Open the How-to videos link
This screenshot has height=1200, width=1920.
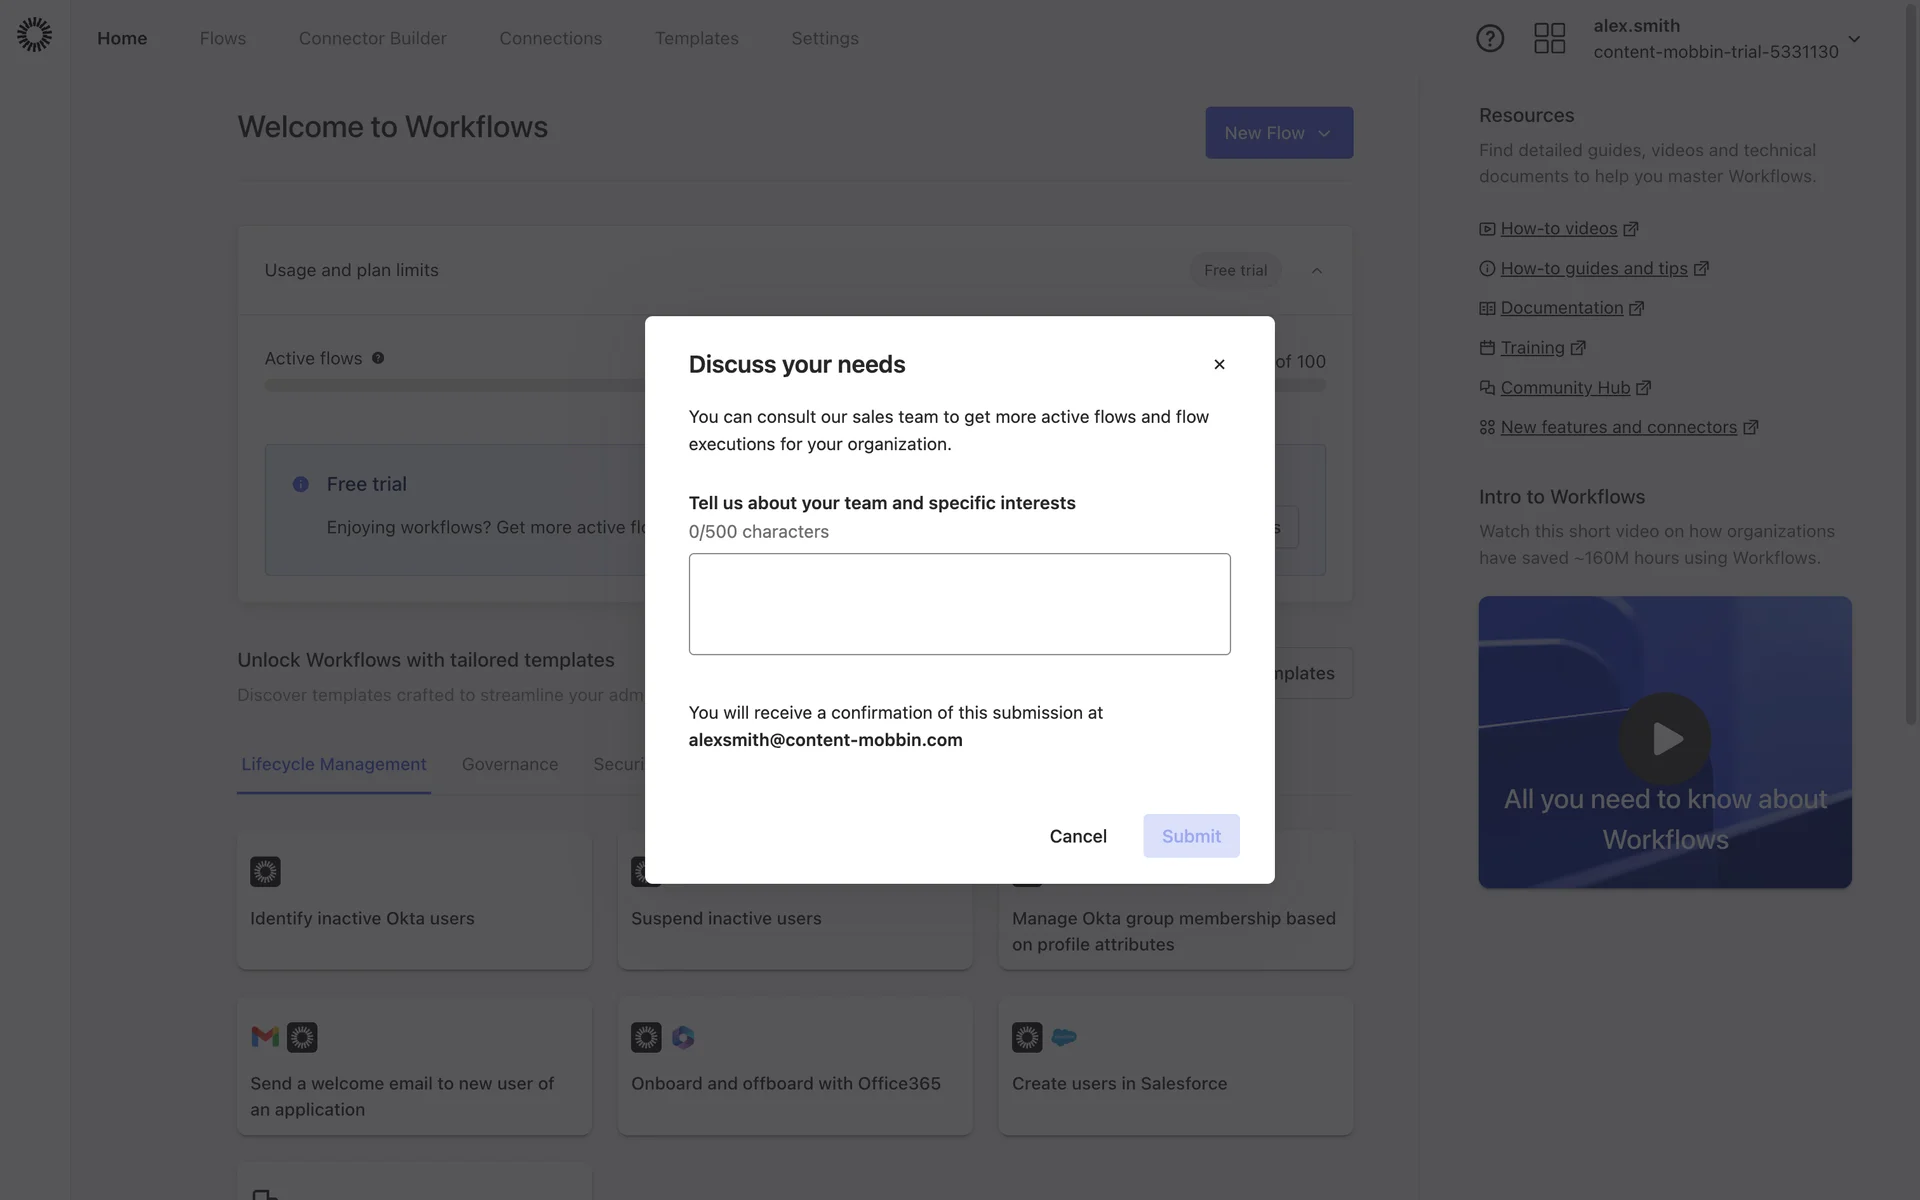tap(1558, 229)
